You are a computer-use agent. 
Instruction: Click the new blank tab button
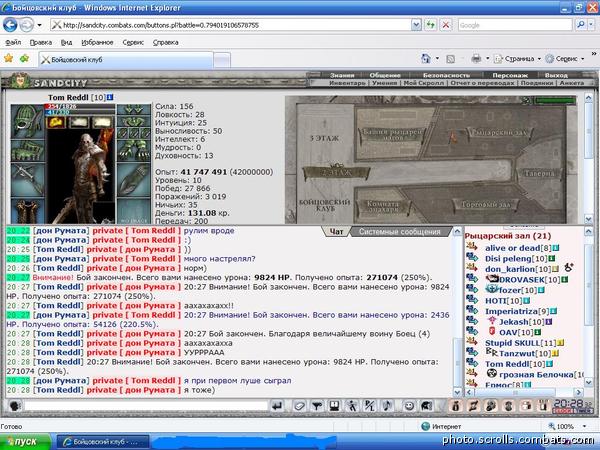pyautogui.click(x=222, y=60)
